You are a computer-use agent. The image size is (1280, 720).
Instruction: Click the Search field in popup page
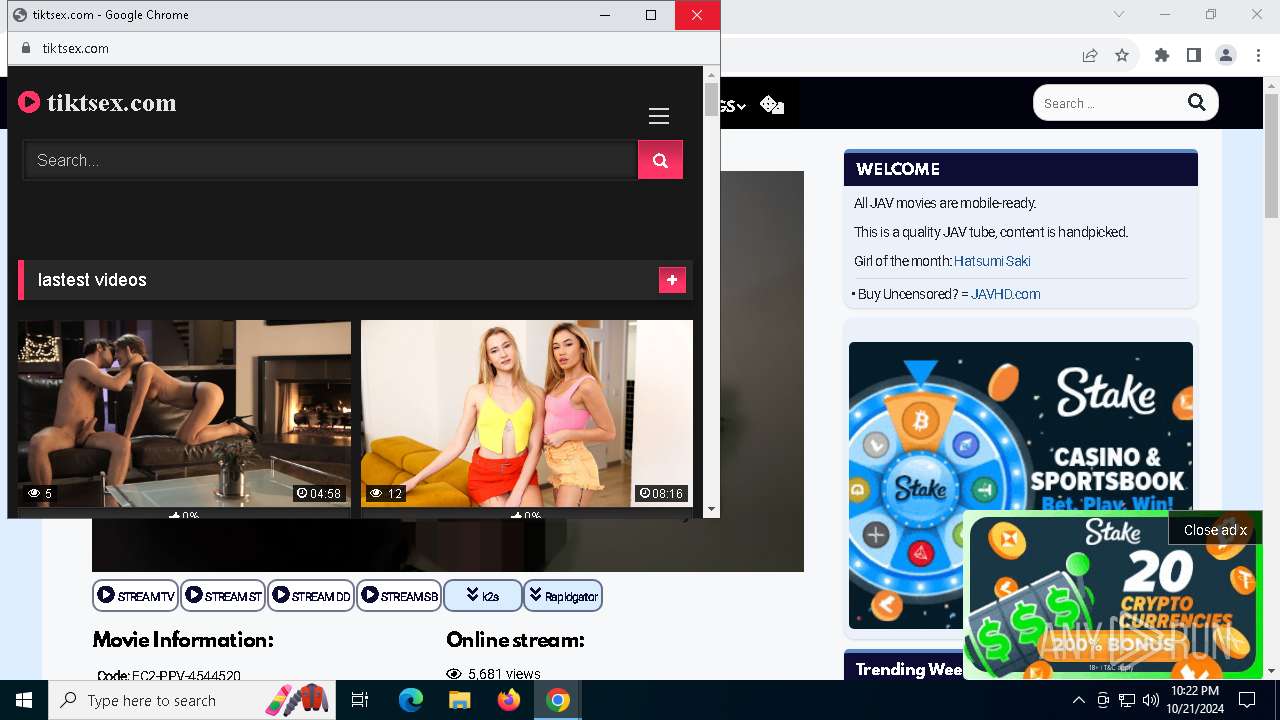click(331, 160)
